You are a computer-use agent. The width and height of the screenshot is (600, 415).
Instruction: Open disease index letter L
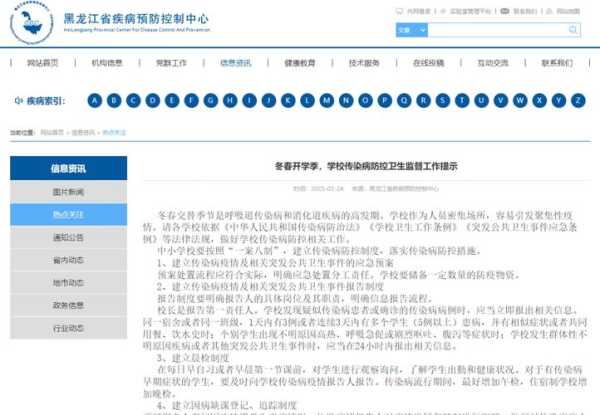(x=307, y=101)
